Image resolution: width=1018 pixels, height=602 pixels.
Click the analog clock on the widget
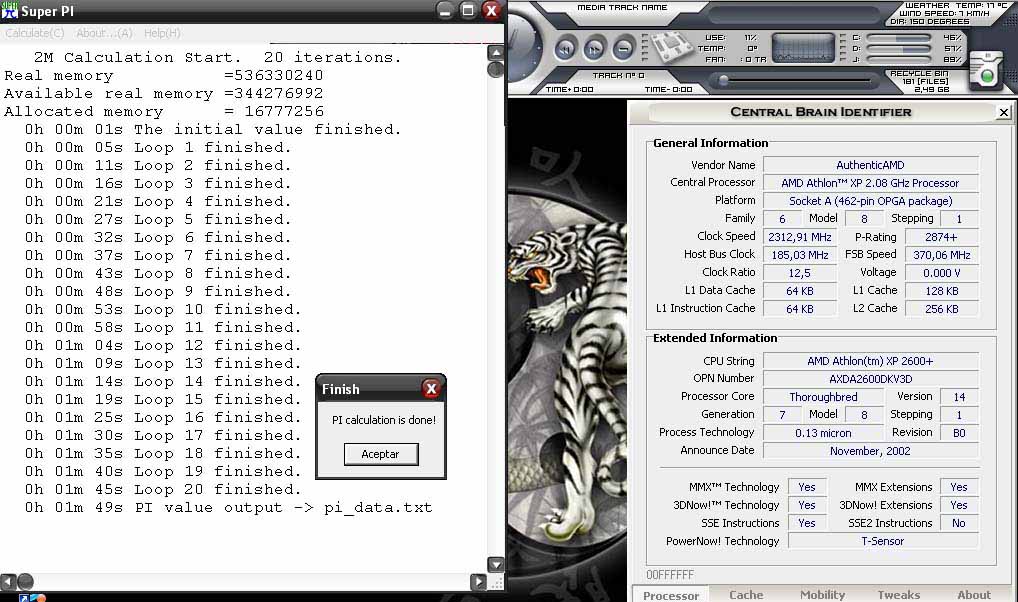(523, 45)
